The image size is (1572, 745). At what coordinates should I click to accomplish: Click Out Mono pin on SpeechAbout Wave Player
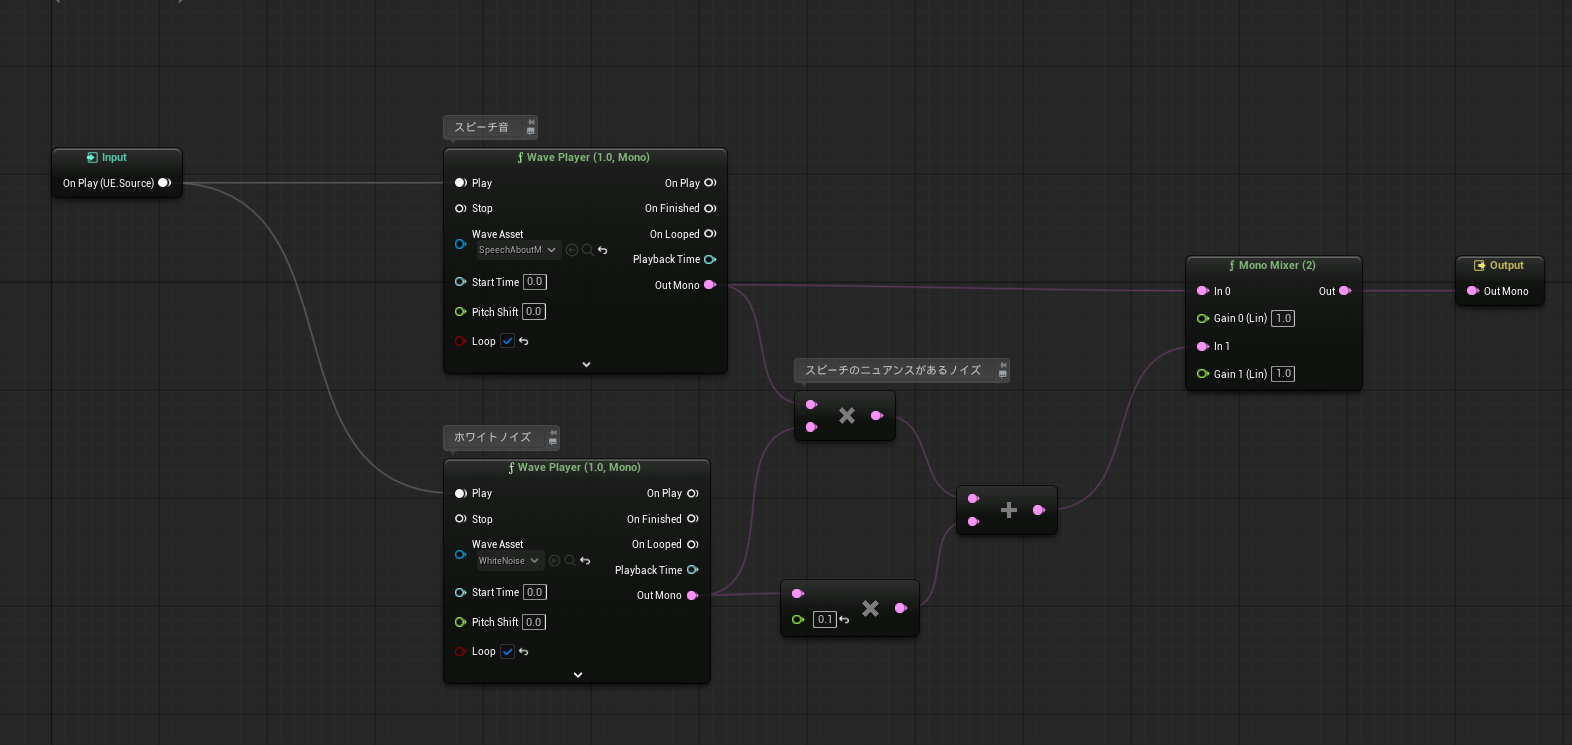[709, 285]
